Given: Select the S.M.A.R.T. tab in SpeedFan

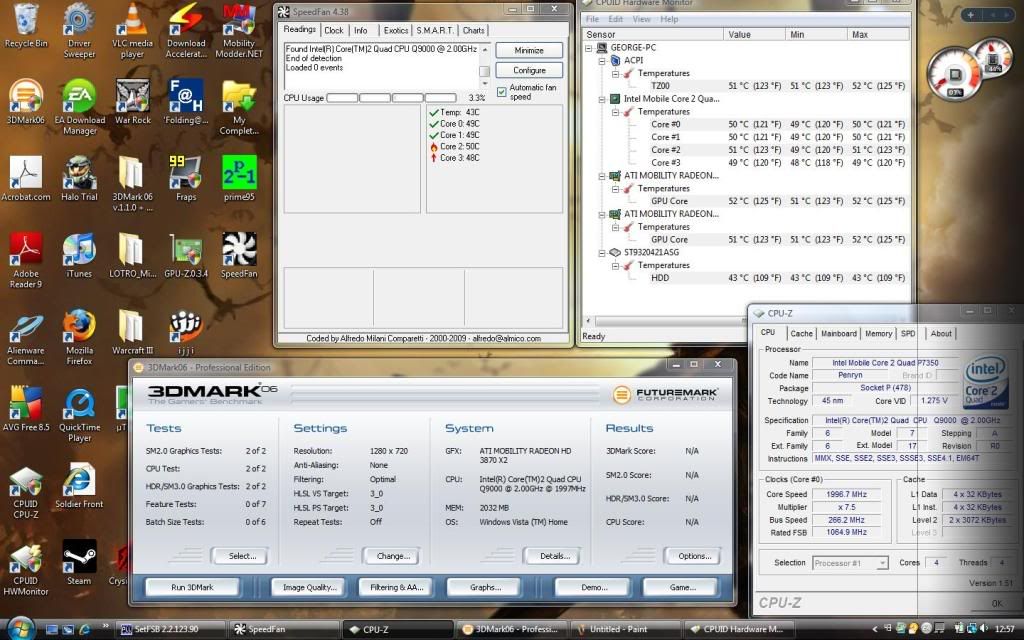Looking at the screenshot, I should click(435, 30).
